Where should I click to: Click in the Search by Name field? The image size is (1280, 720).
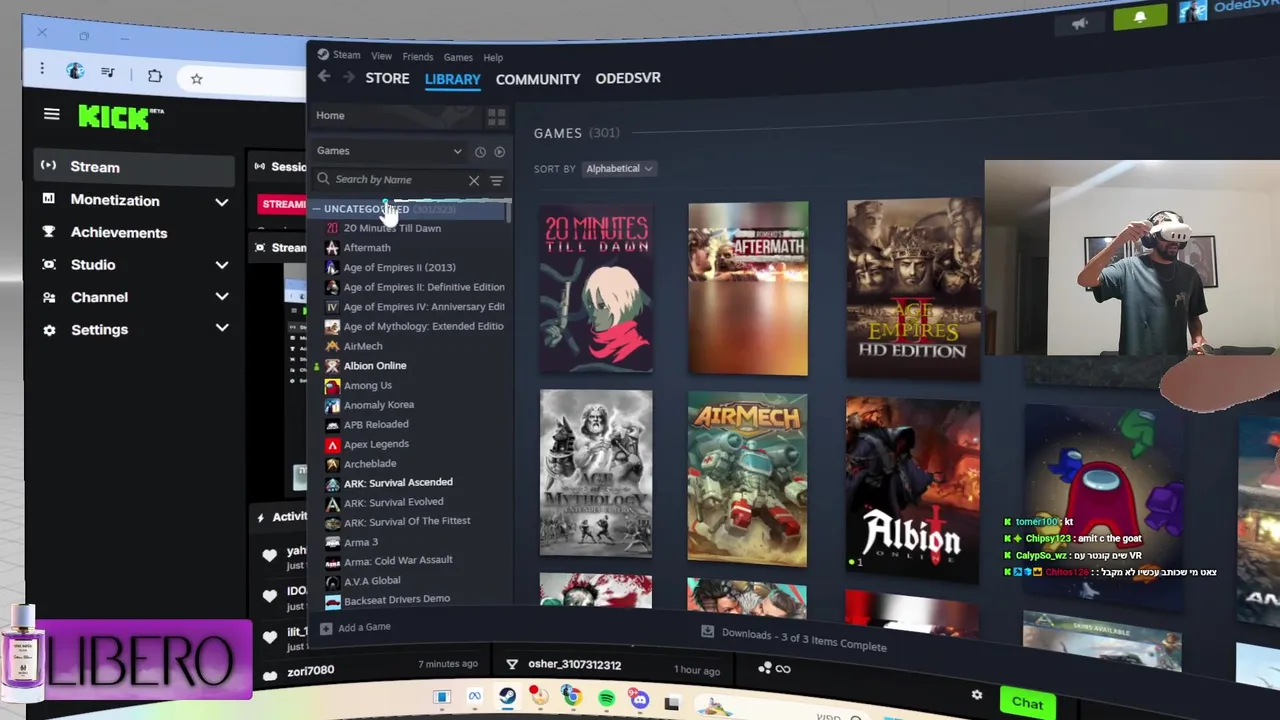[400, 180]
